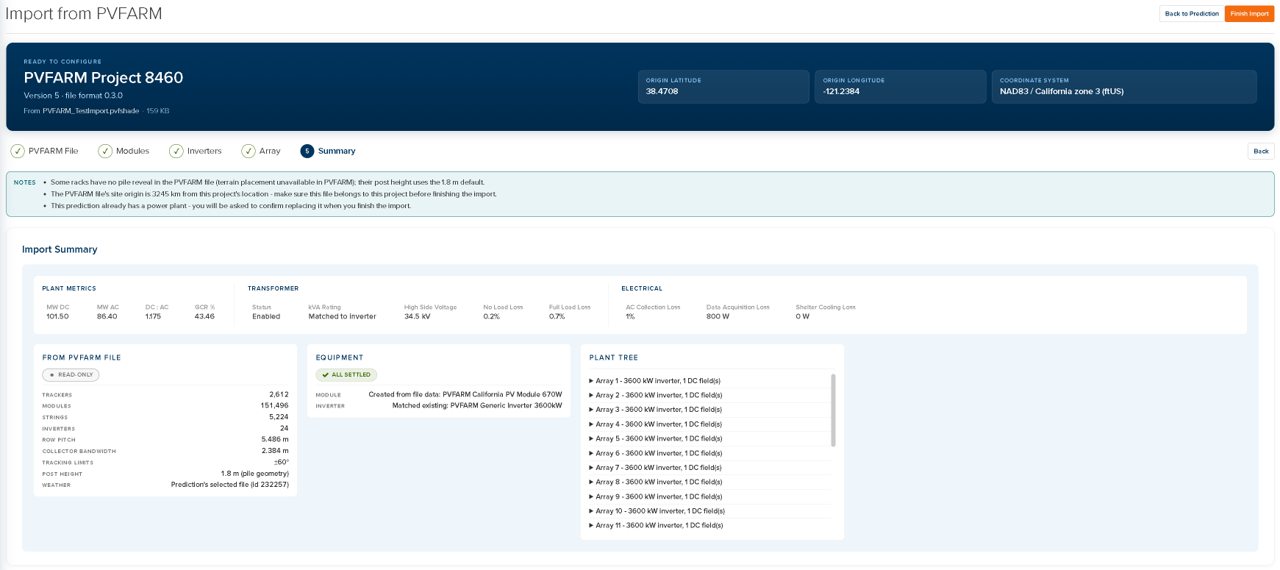Screen dimensions: 1280x570
Task: Click the note about replacing the power plant
Action: pos(231,206)
